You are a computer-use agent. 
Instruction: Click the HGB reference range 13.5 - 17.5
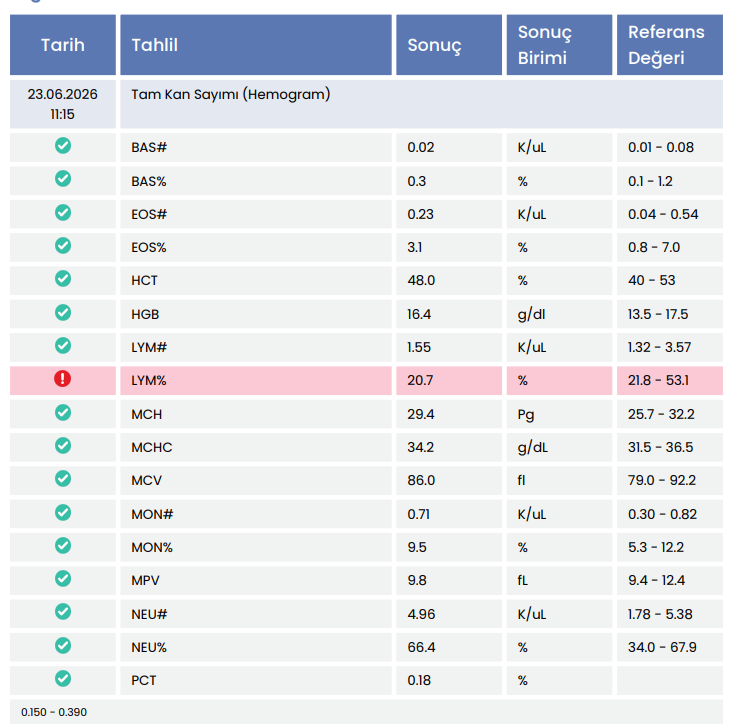tap(658, 314)
